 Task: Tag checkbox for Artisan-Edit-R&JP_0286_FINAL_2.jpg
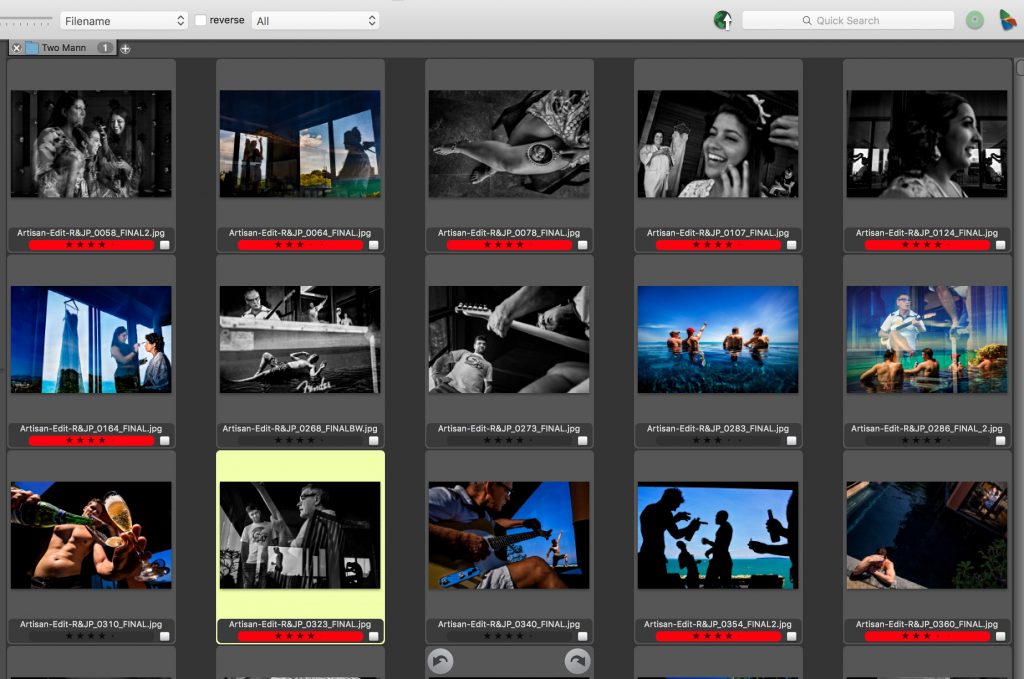pos(1000,441)
